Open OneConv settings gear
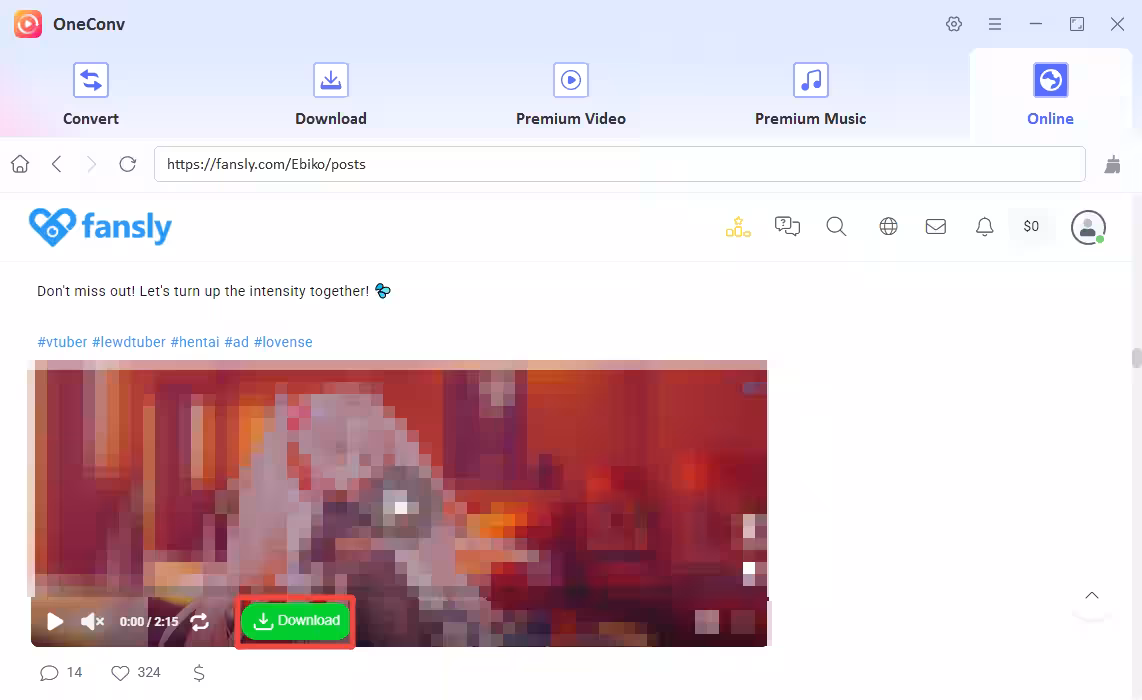The width and height of the screenshot is (1142, 700). tap(953, 24)
